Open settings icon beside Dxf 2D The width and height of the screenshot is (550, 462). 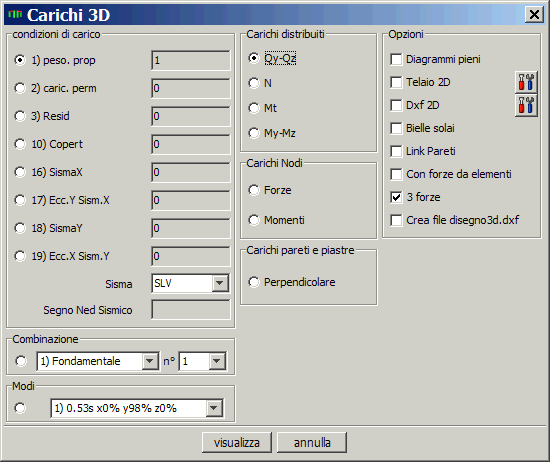(x=526, y=105)
